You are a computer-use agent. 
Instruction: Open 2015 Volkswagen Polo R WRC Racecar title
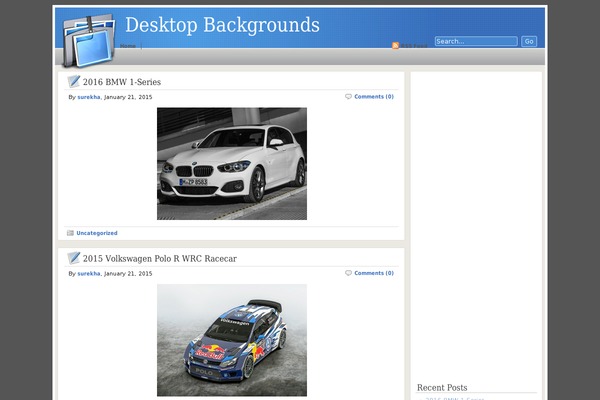pos(160,258)
